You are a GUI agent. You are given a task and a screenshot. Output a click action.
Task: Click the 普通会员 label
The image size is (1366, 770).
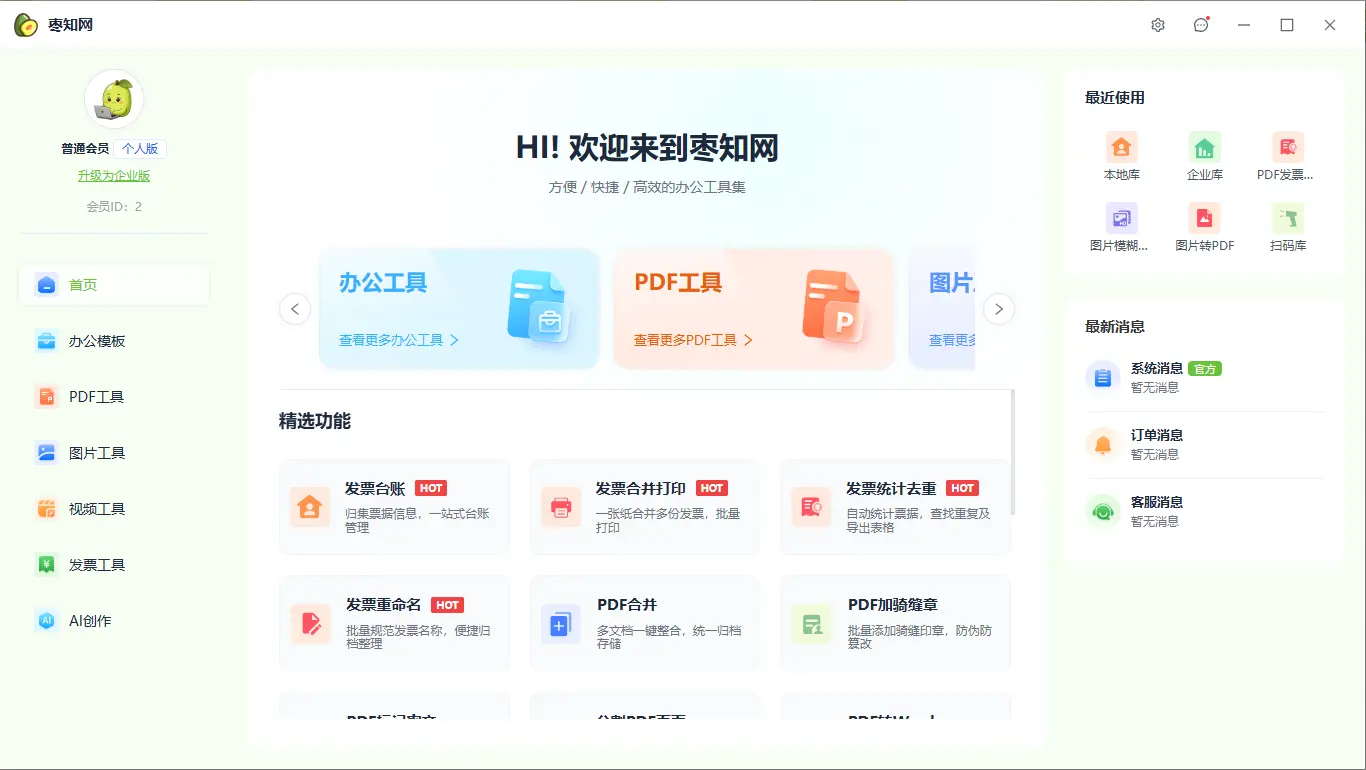click(85, 149)
